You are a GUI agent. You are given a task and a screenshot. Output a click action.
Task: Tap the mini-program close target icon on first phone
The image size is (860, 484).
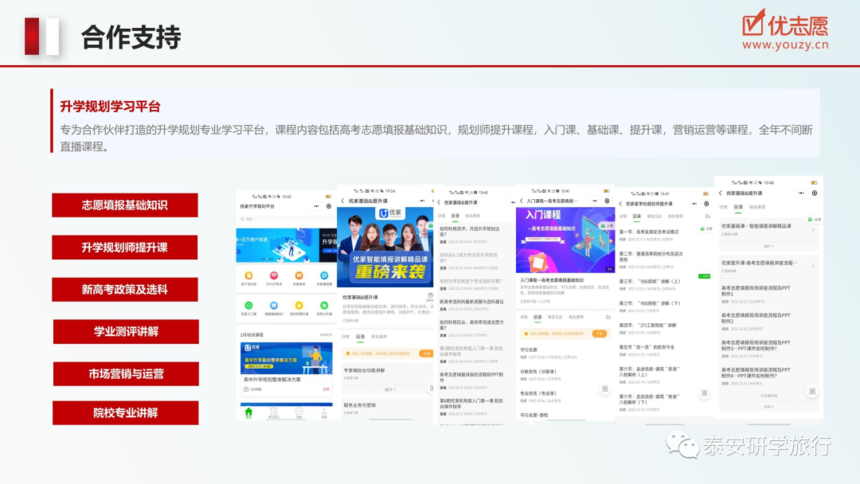(x=329, y=206)
